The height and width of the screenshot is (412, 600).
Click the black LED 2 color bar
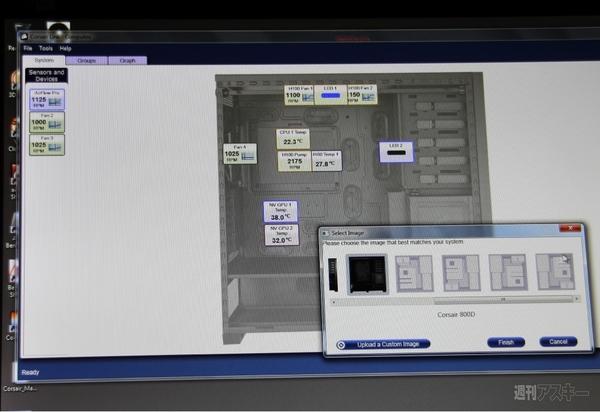coord(396,153)
